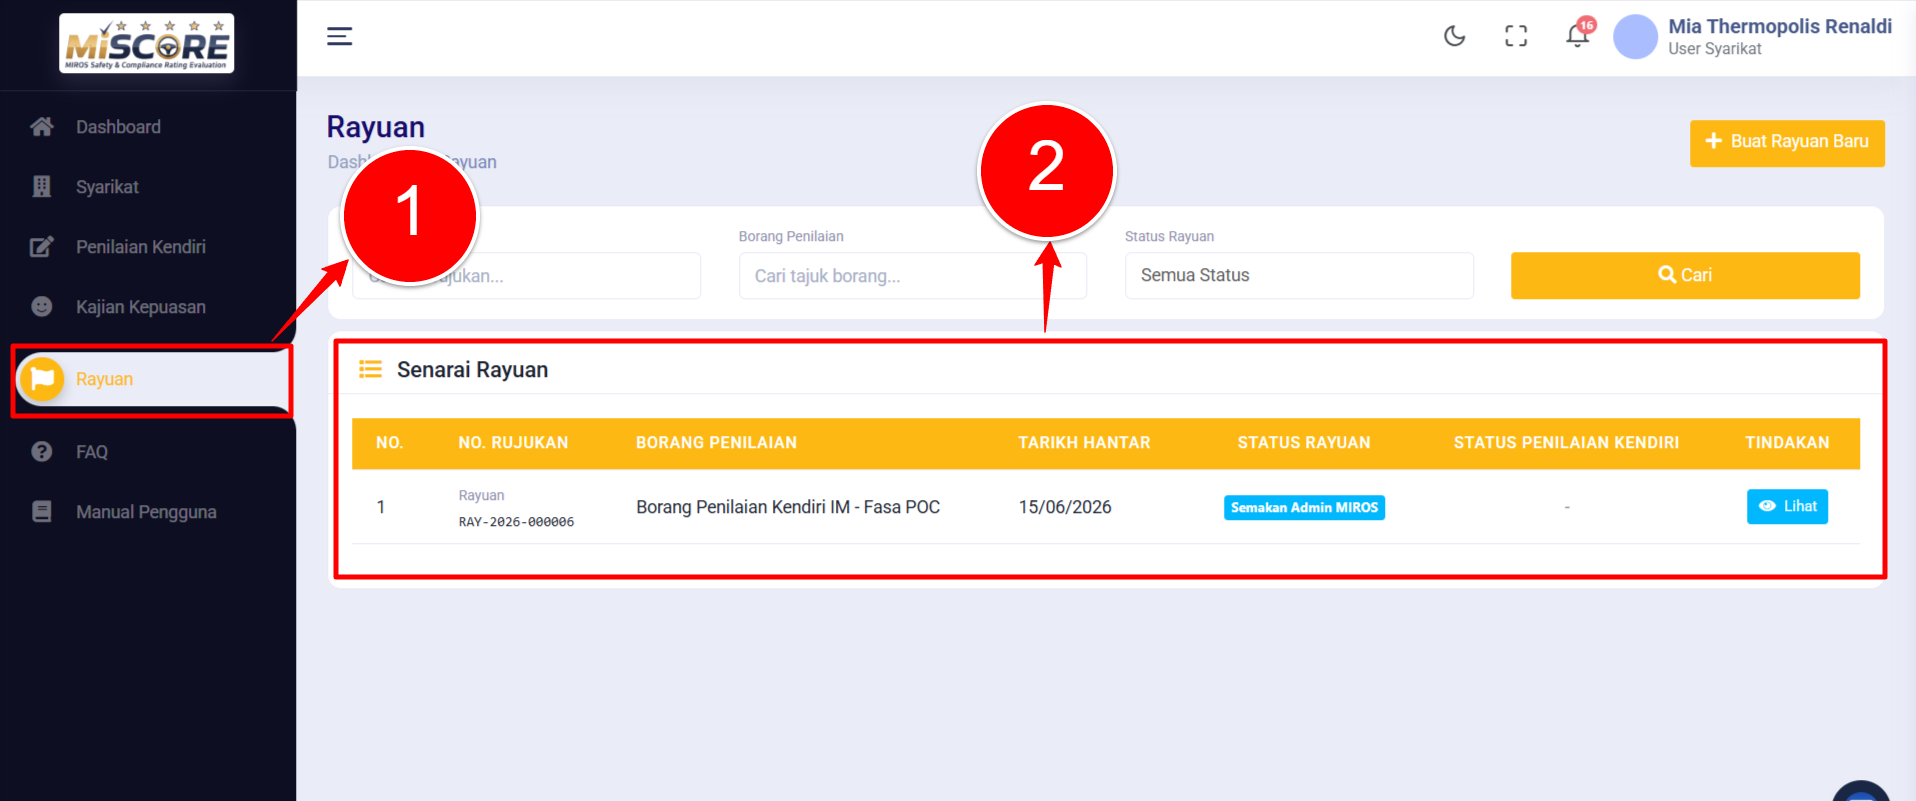Click the TARIKH HANTAR column header

(x=1084, y=443)
